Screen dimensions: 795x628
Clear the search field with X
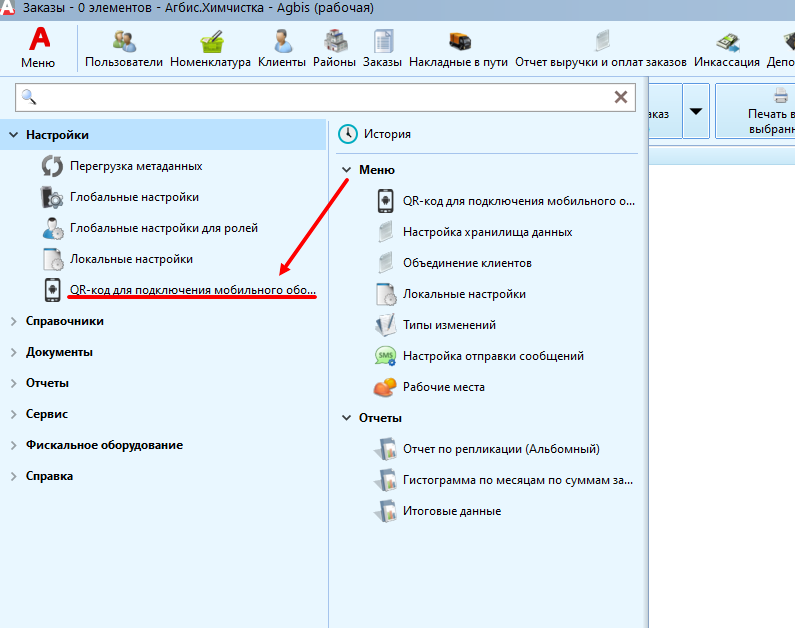tap(621, 97)
